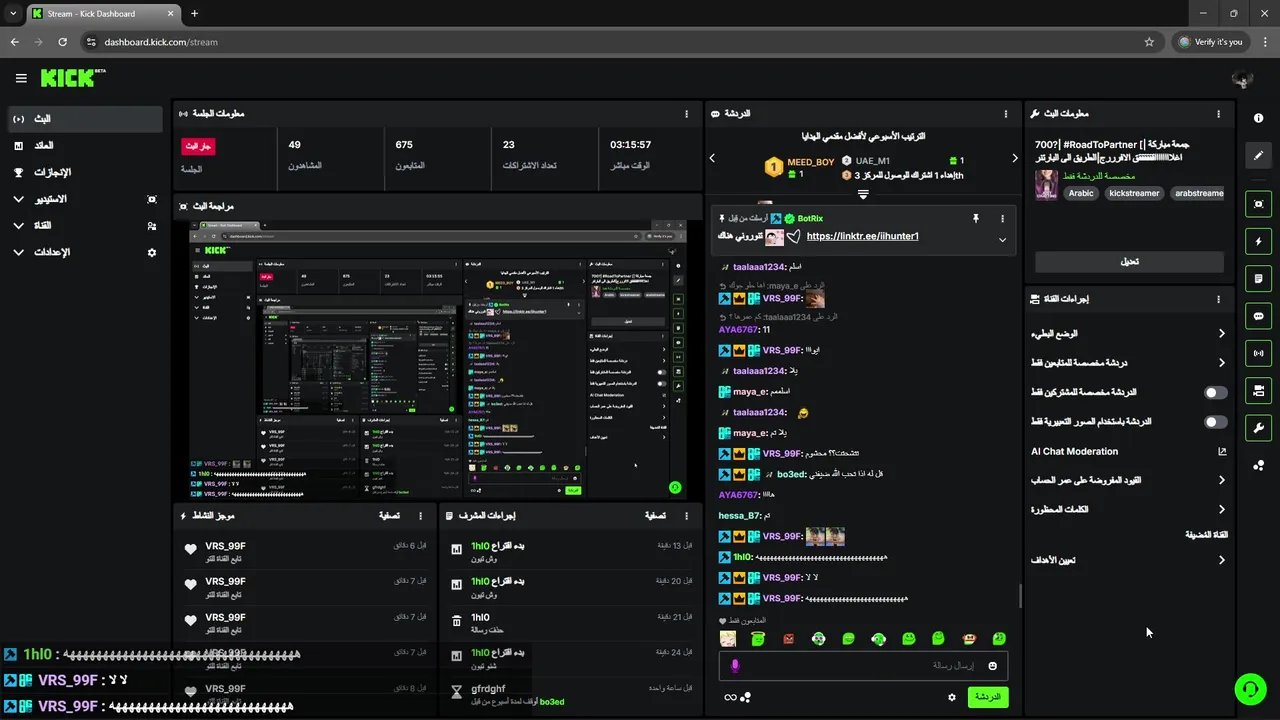Open chat settings gear icon
This screenshot has width=1280, height=720.
click(x=952, y=697)
